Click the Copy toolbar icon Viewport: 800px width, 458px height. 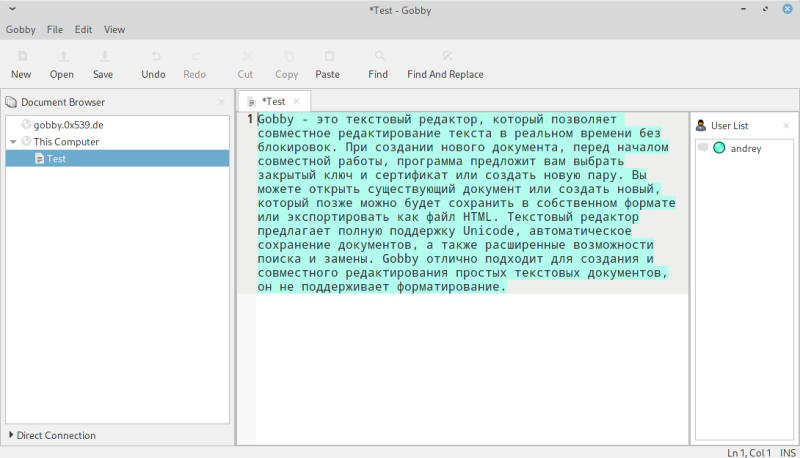pos(287,57)
